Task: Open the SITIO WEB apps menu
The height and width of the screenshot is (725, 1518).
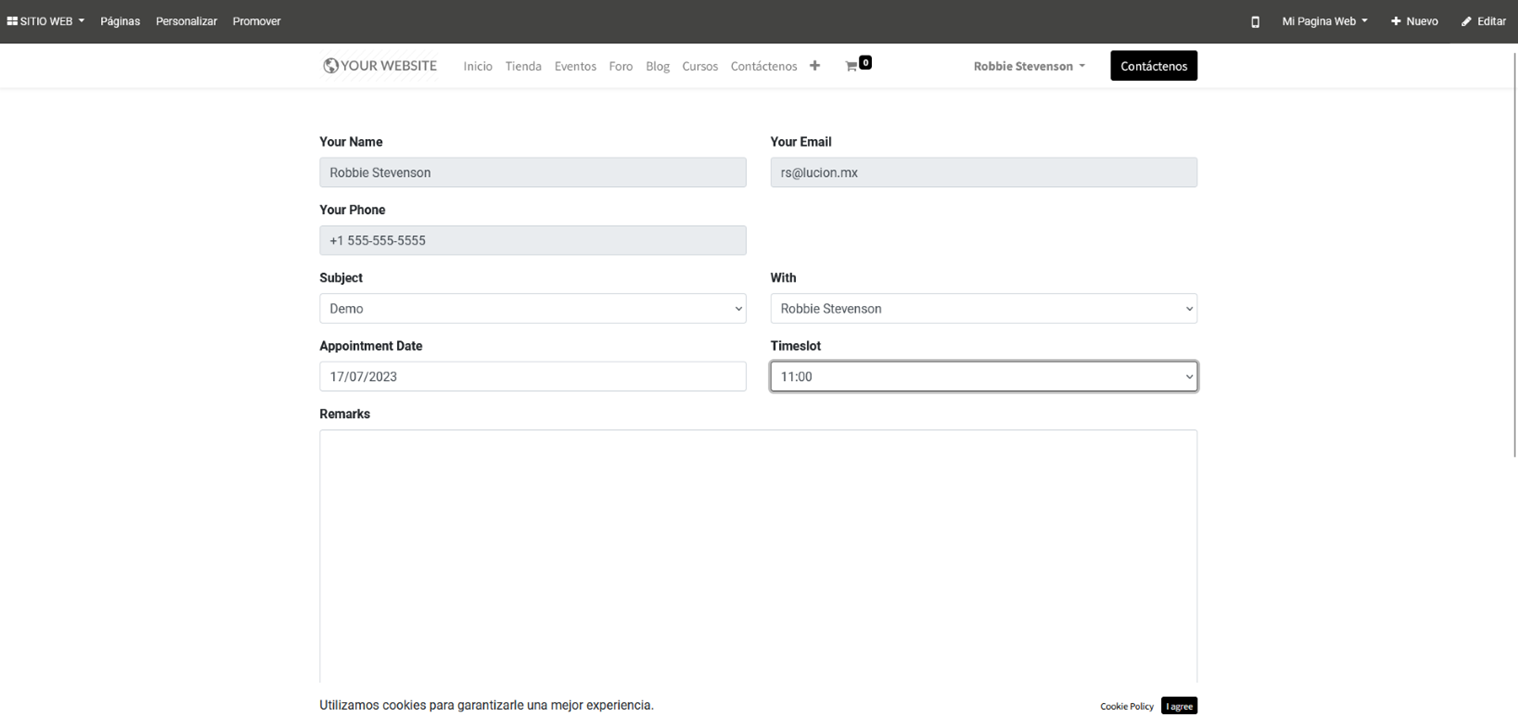Action: [45, 21]
